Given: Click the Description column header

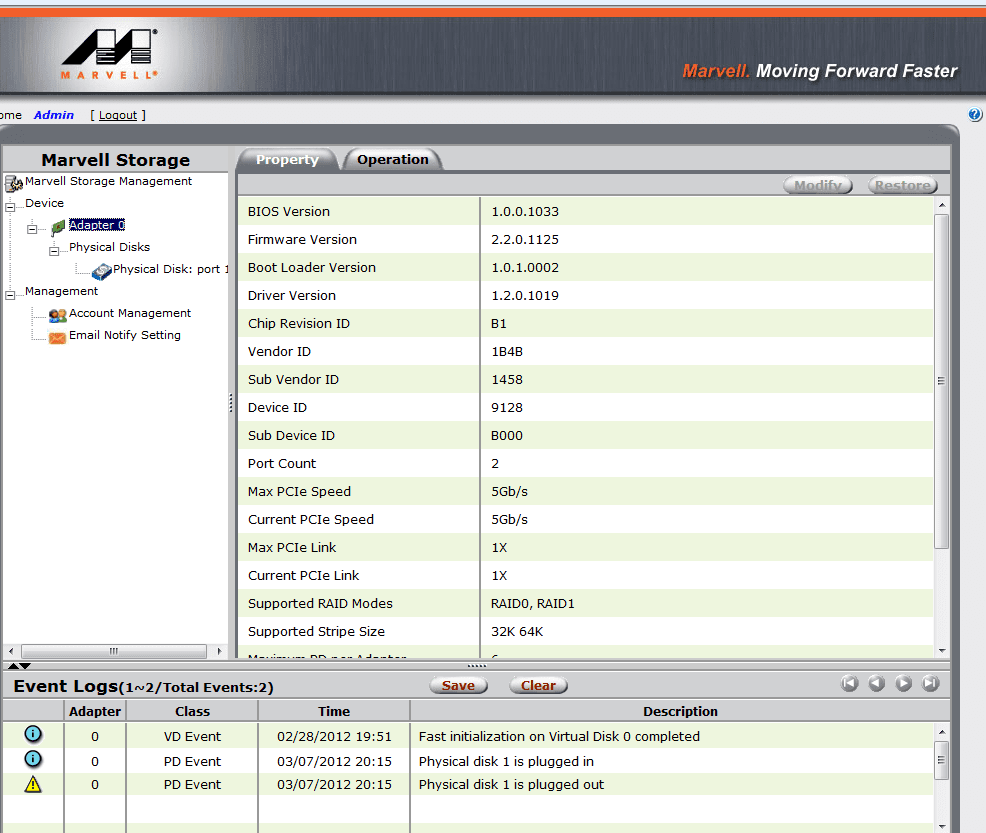Looking at the screenshot, I should tap(680, 711).
